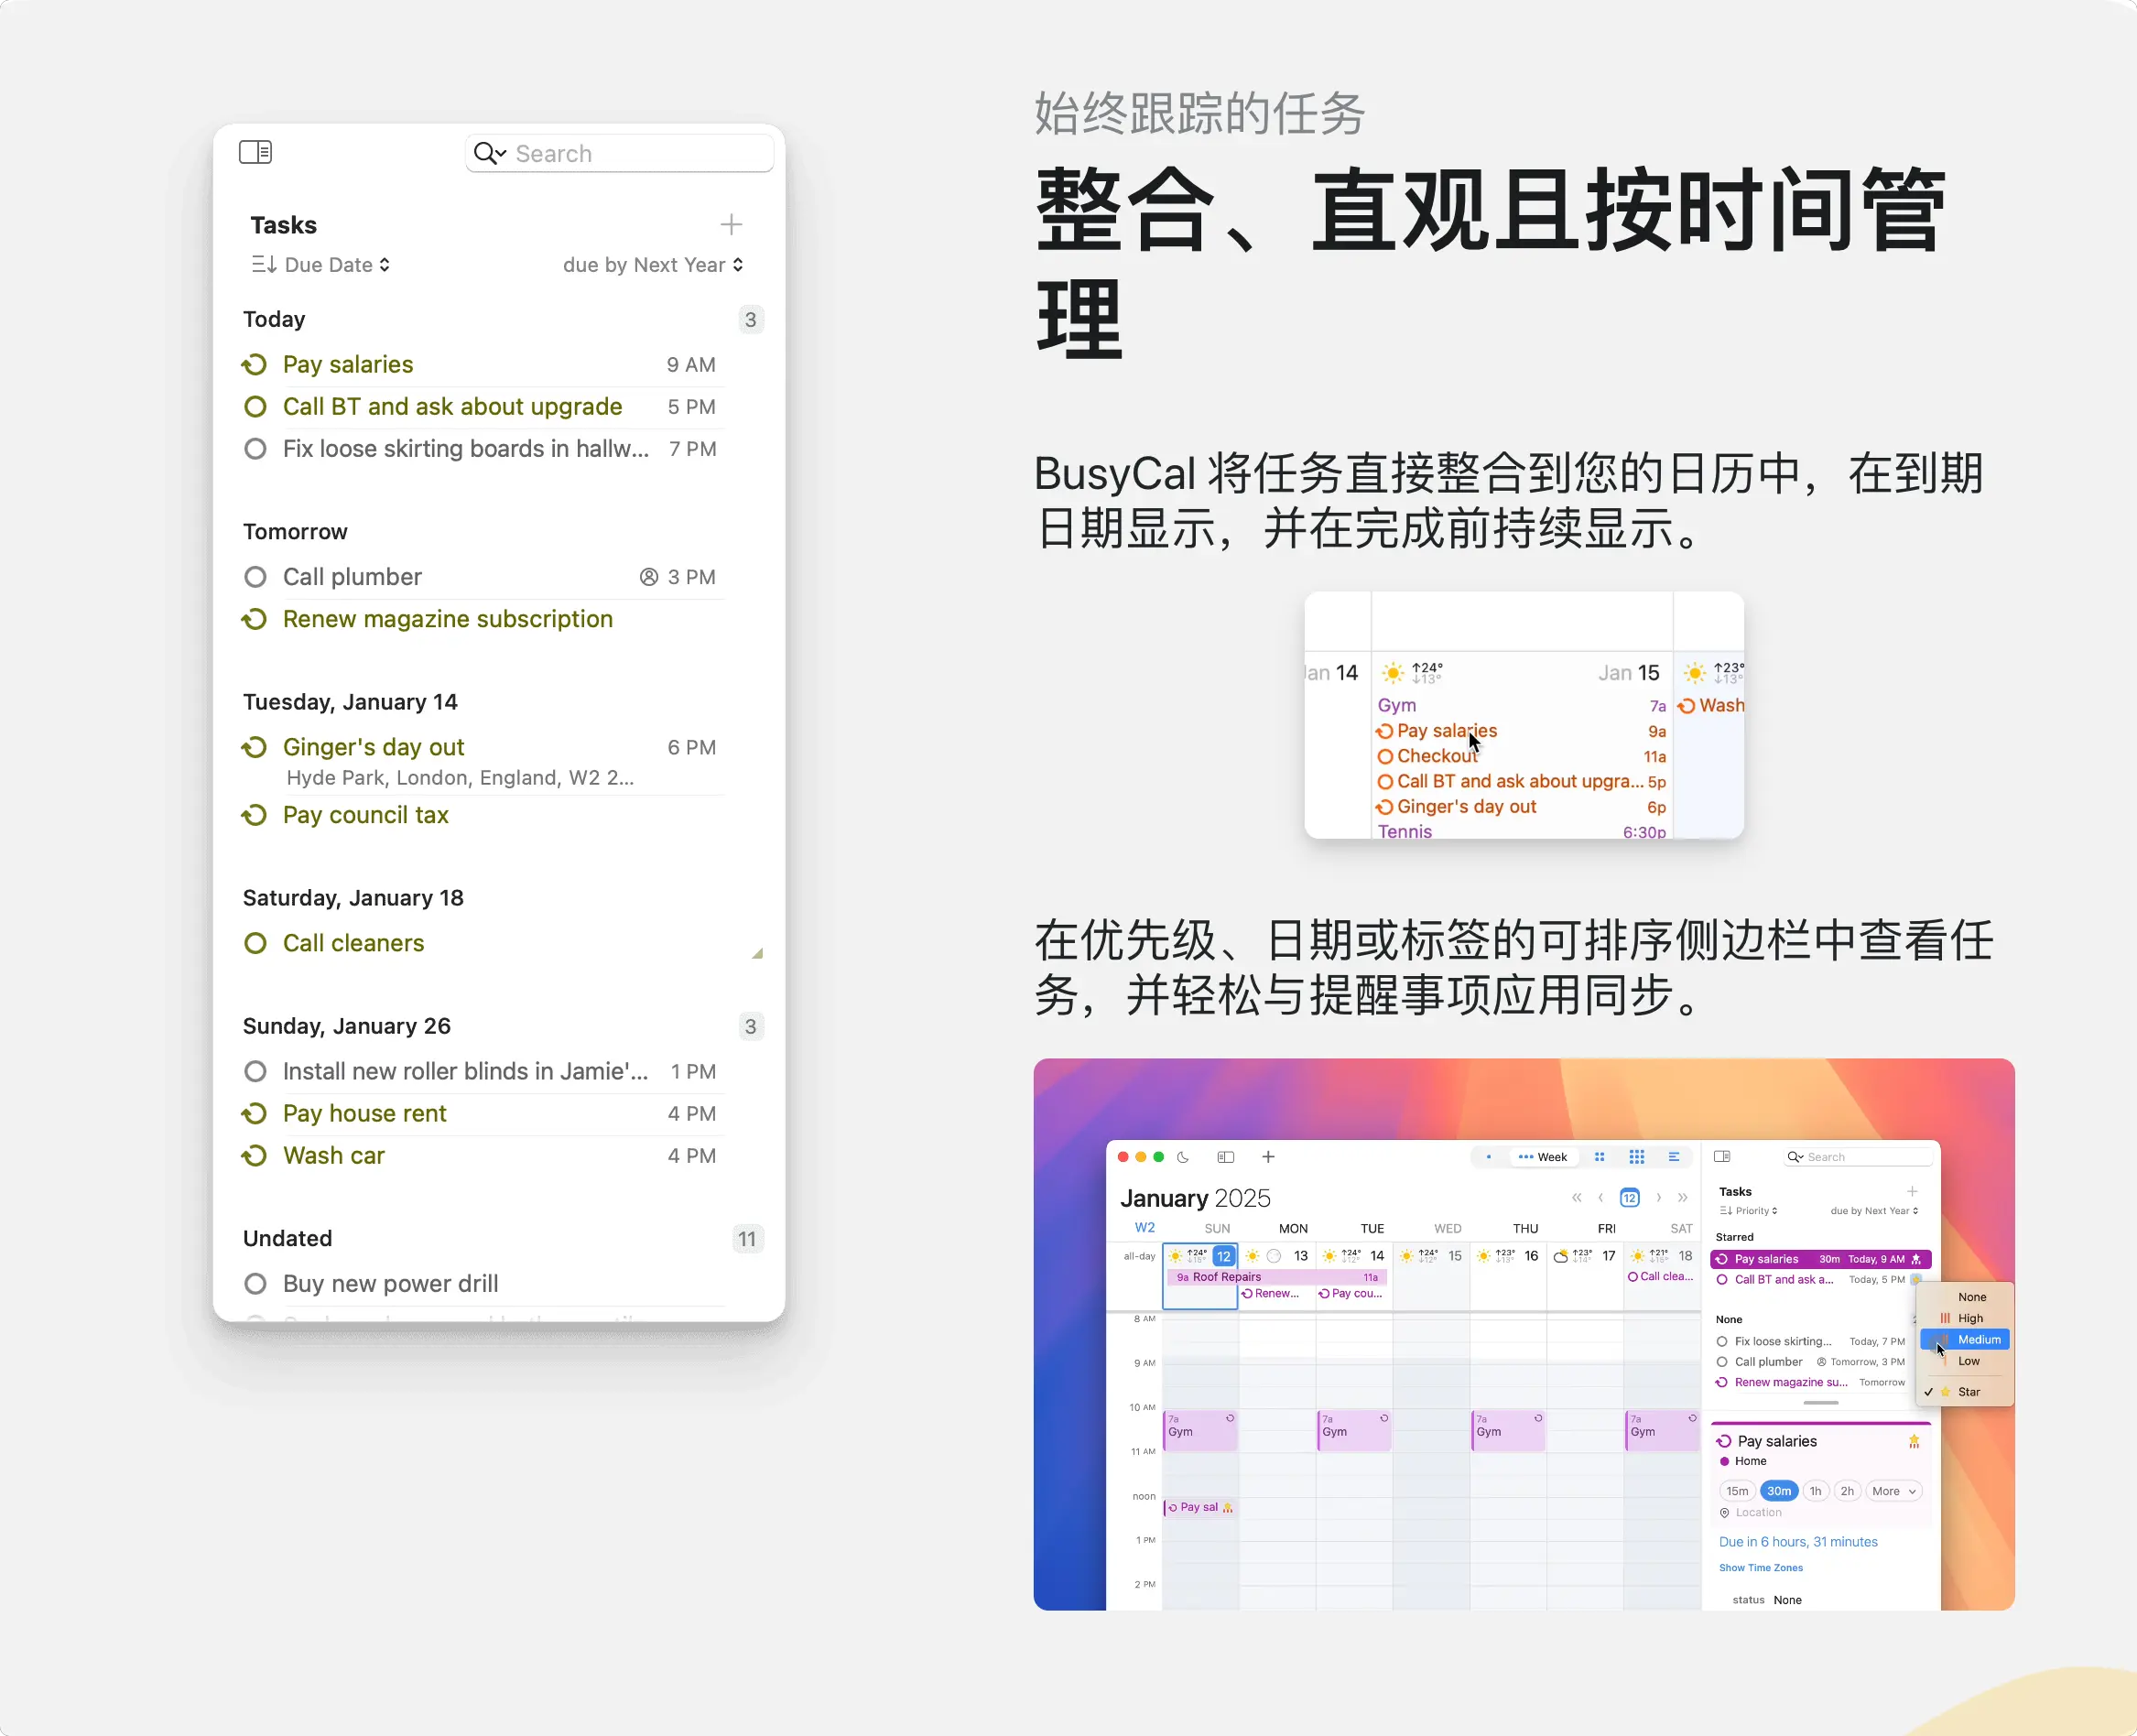The image size is (2137, 1736).
Task: Choose High from the priority menu
Action: 1969,1318
